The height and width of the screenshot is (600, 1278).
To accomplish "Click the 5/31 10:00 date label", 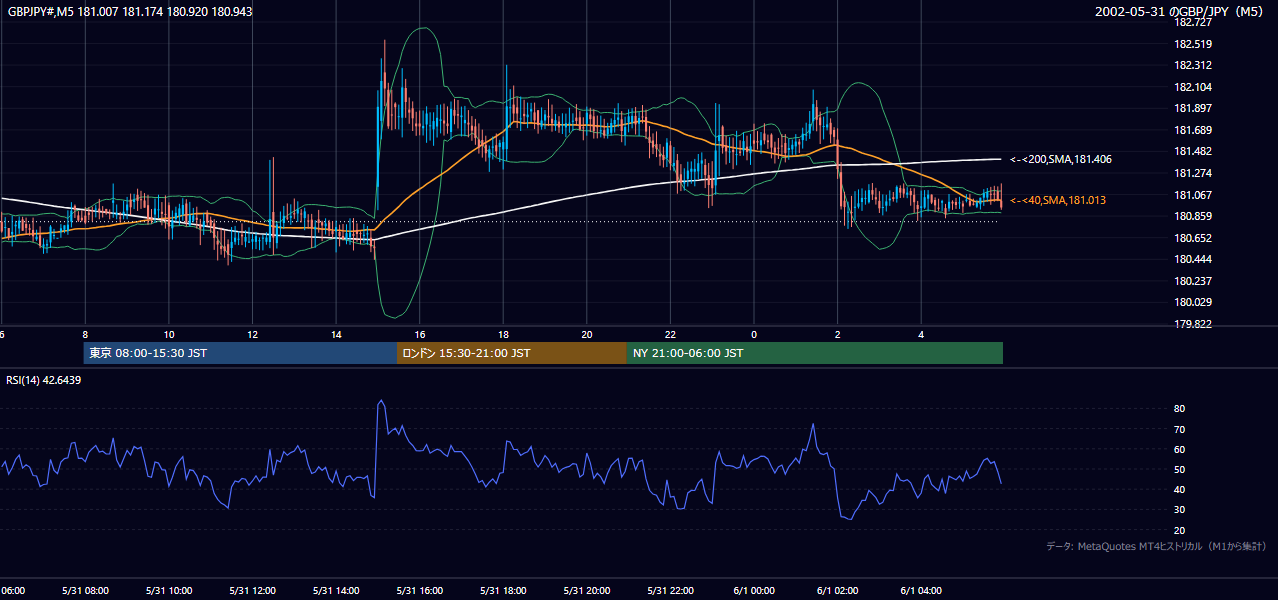I will [x=169, y=591].
